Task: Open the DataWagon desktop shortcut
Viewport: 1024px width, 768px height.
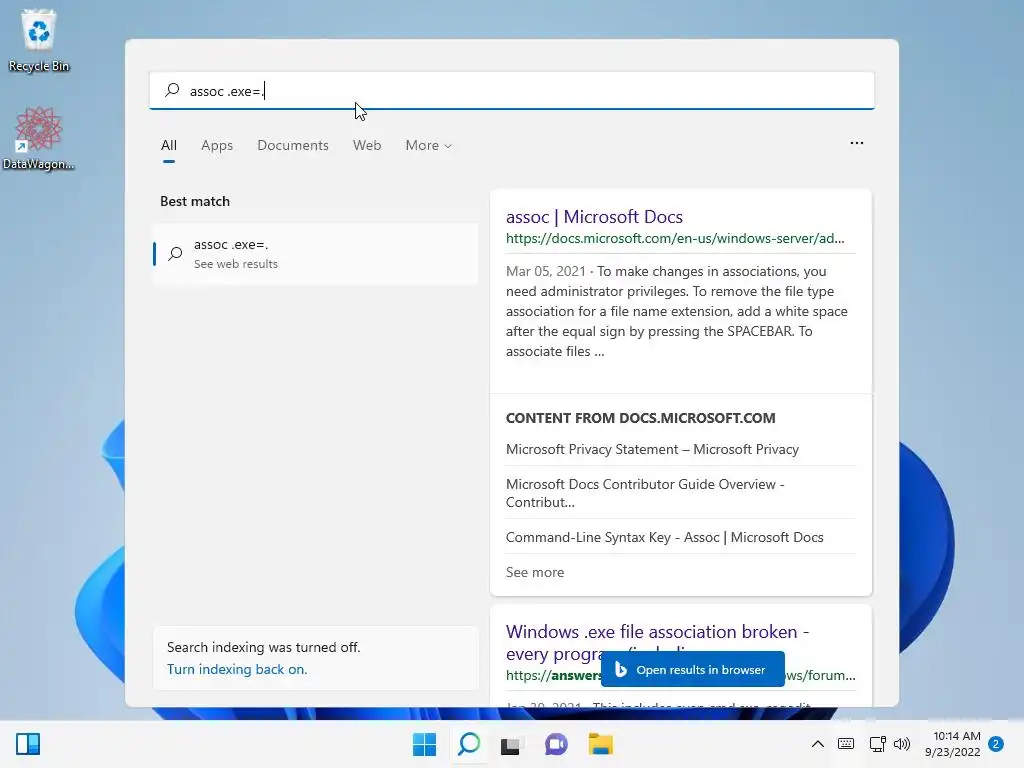Action: coord(39,138)
